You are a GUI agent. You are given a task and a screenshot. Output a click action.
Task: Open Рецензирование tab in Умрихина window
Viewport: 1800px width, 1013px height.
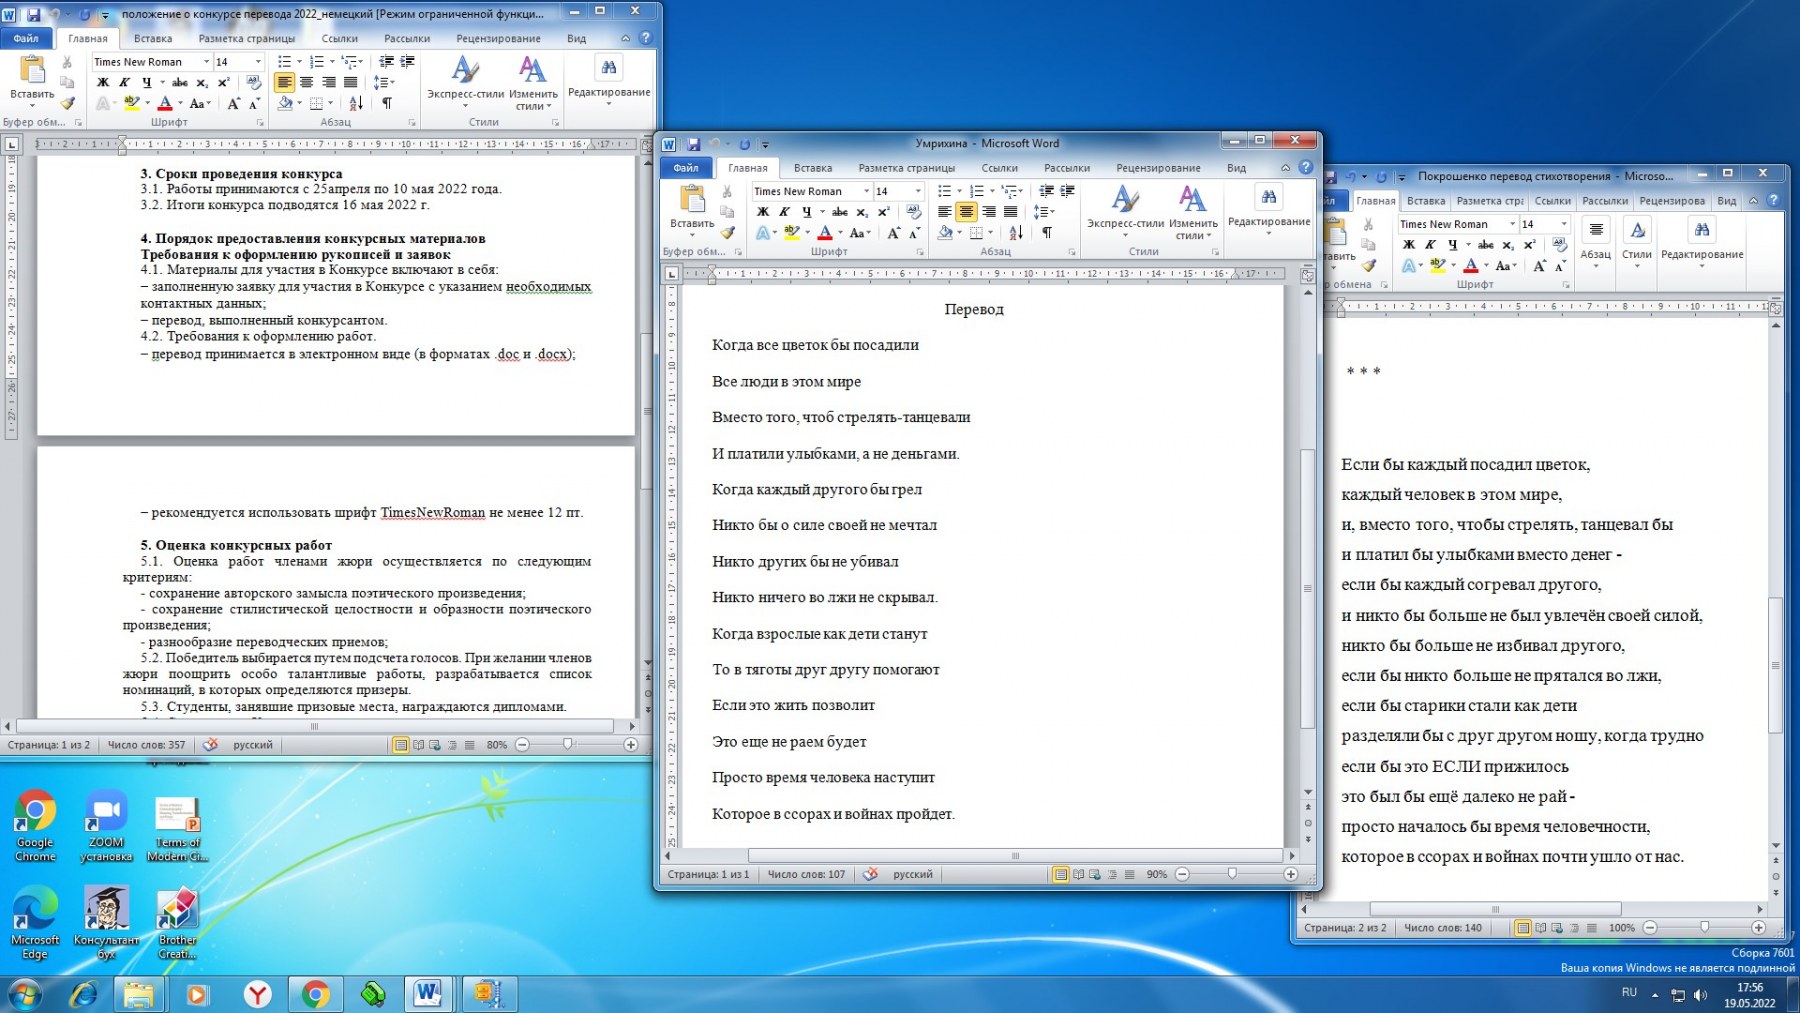[x=1158, y=168]
